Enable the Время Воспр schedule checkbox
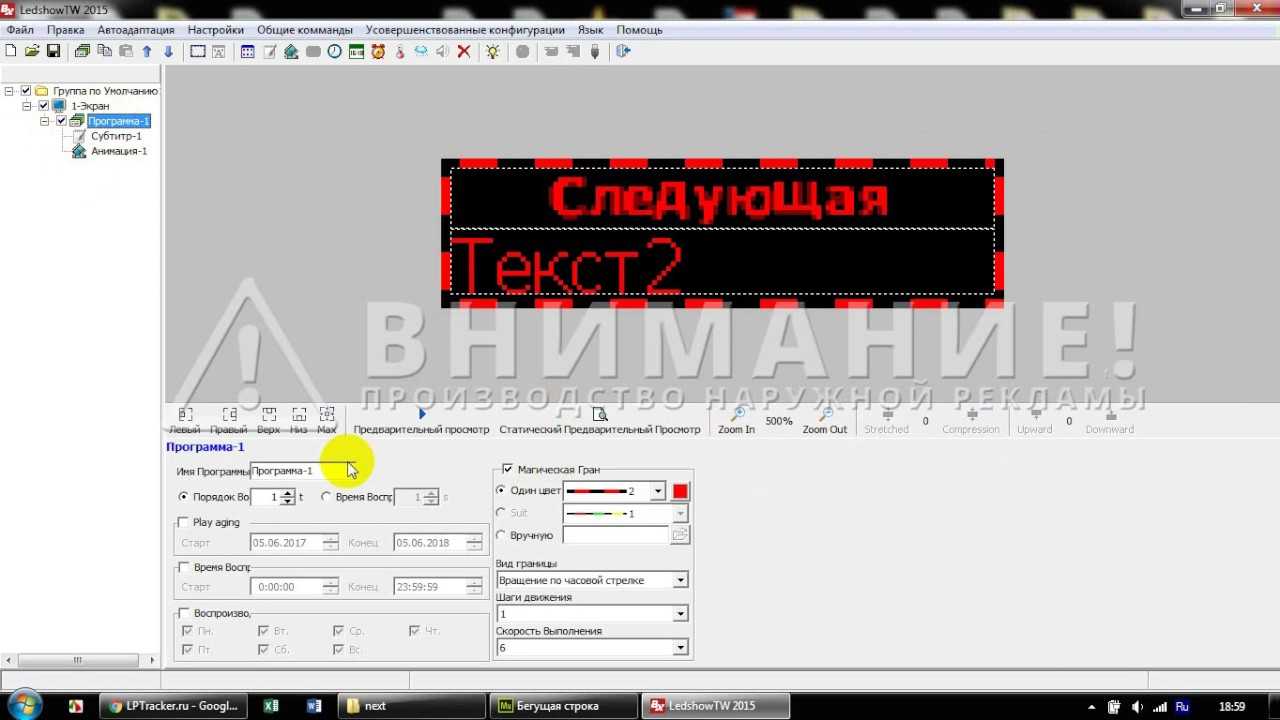This screenshot has width=1280, height=720. point(183,567)
